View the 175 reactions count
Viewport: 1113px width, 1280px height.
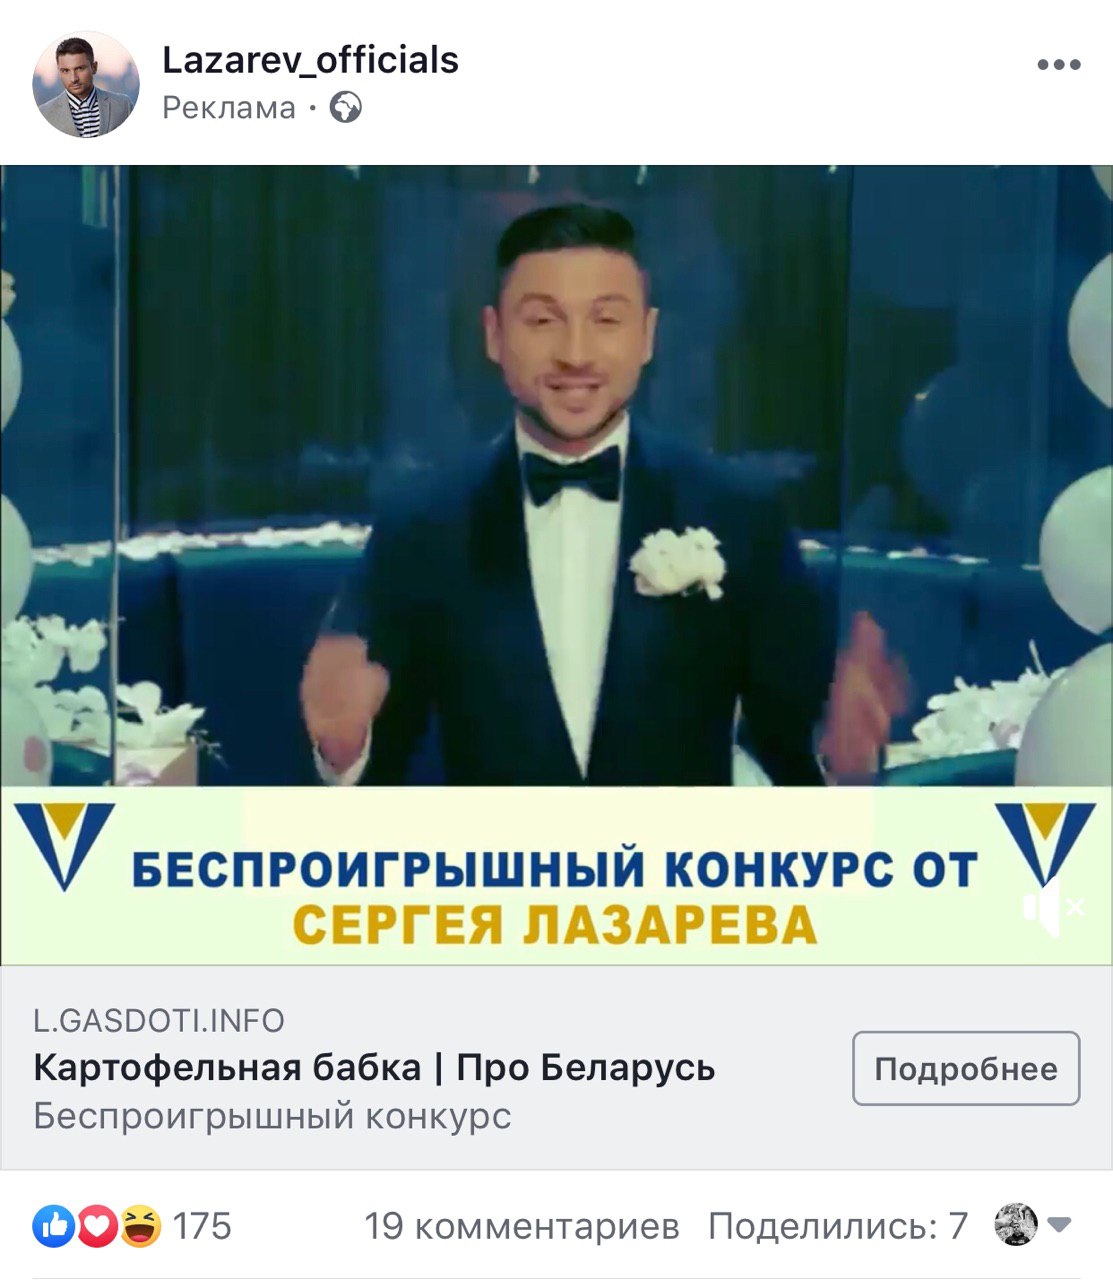(202, 1226)
